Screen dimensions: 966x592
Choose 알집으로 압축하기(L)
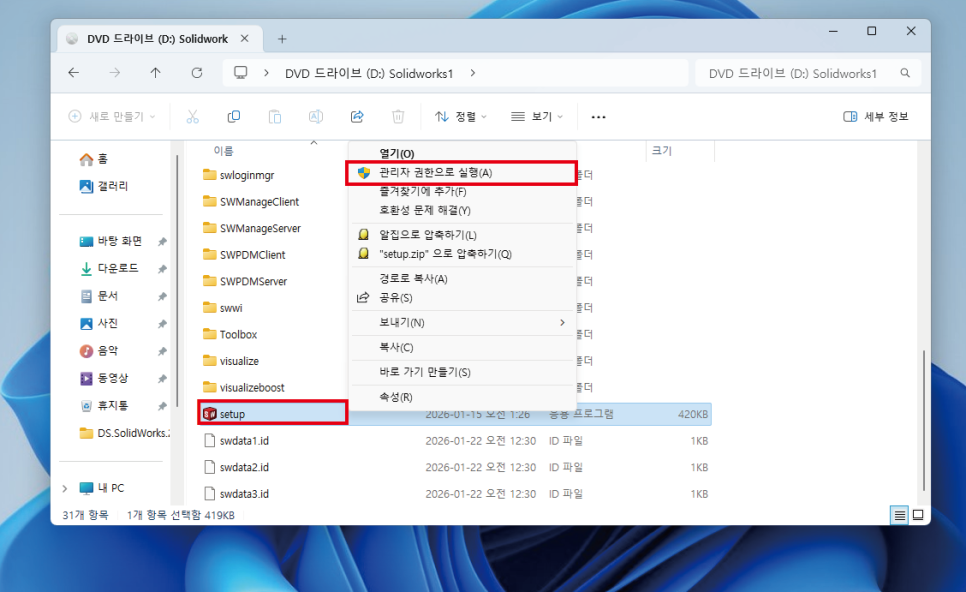coord(462,235)
